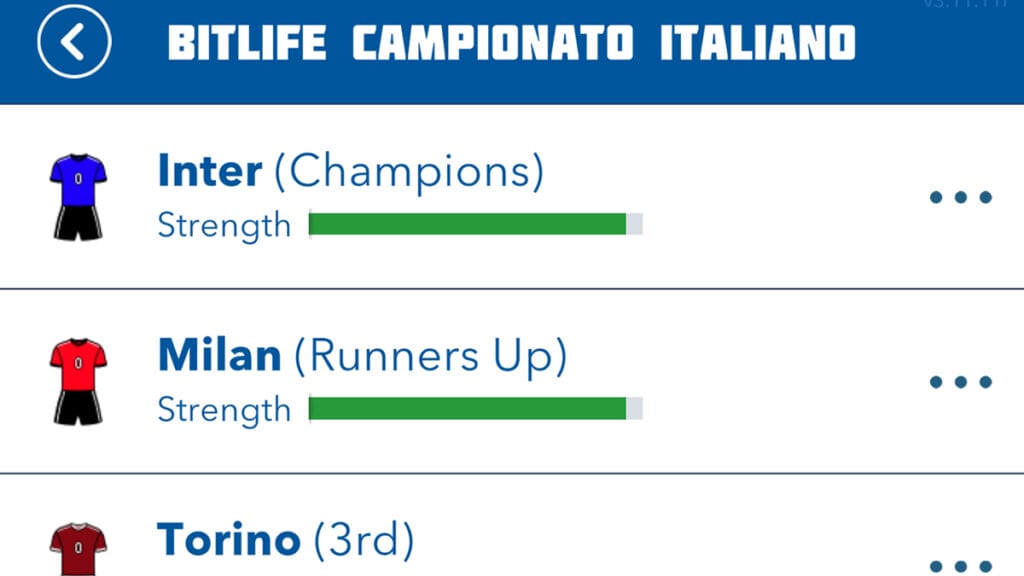Click Inter's green strength bar

click(x=467, y=224)
